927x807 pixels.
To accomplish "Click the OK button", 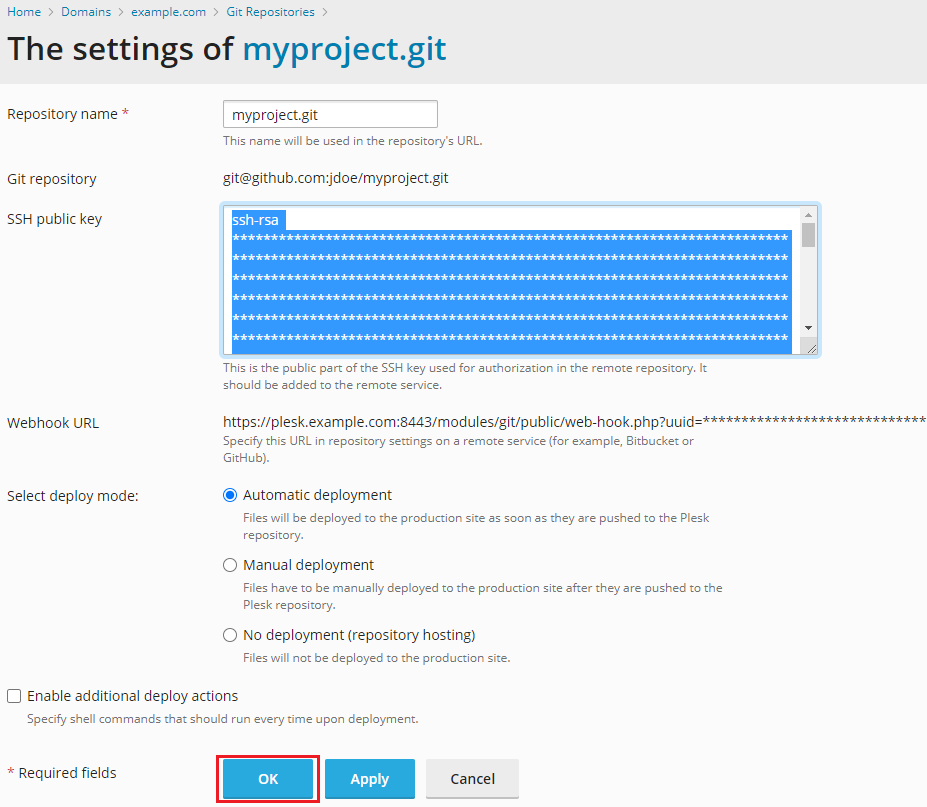I will [268, 779].
